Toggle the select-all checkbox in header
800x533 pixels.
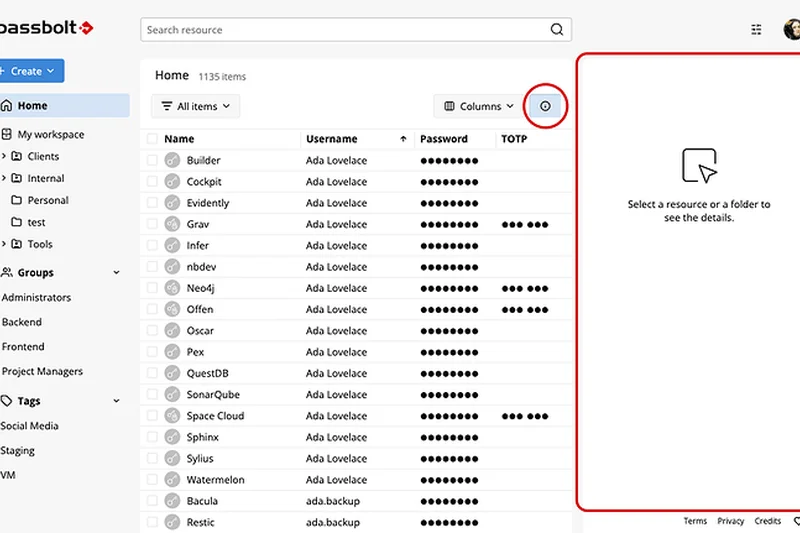[x=152, y=139]
